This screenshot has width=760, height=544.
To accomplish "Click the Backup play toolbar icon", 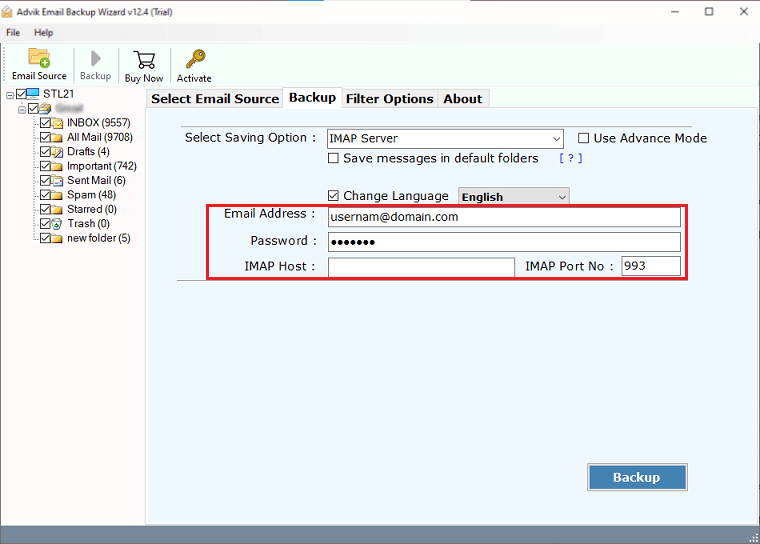I will click(x=95, y=59).
